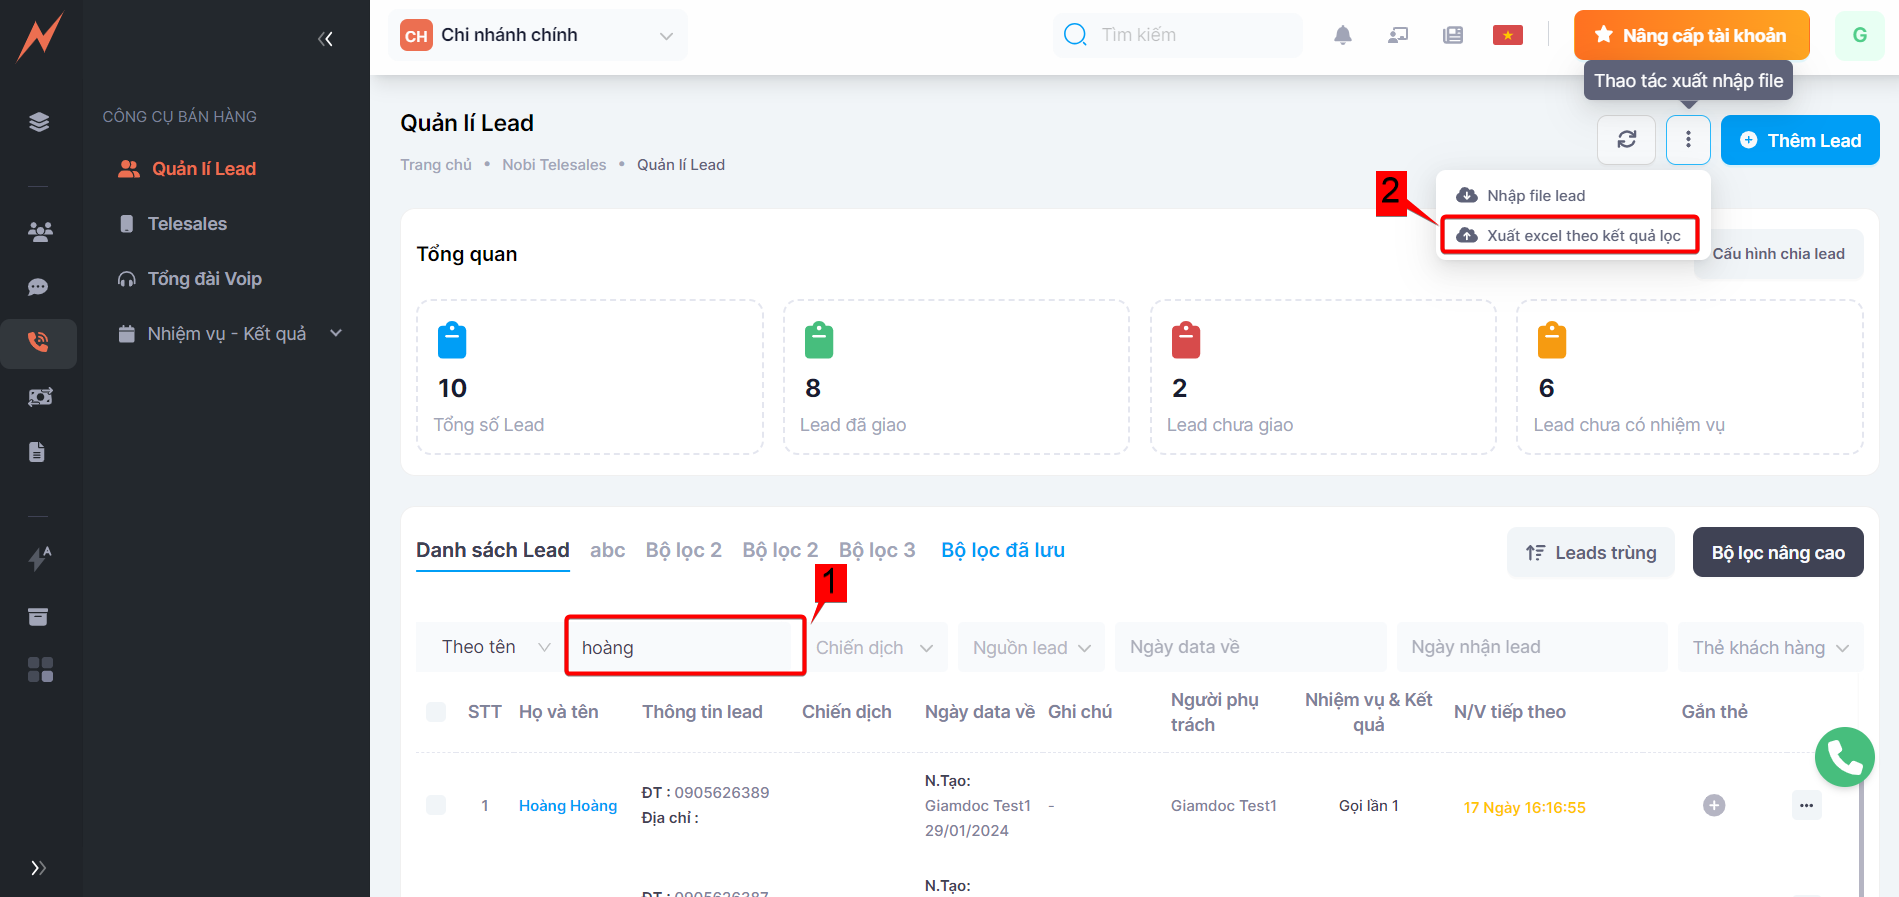The height and width of the screenshot is (897, 1899).
Task: Open the row actions ellipsis for Hoàng Hoàng
Action: pos(1806,805)
